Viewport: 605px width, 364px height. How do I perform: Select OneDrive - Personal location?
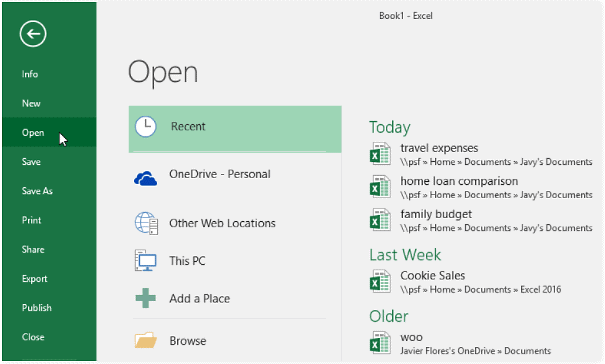pyautogui.click(x=220, y=174)
